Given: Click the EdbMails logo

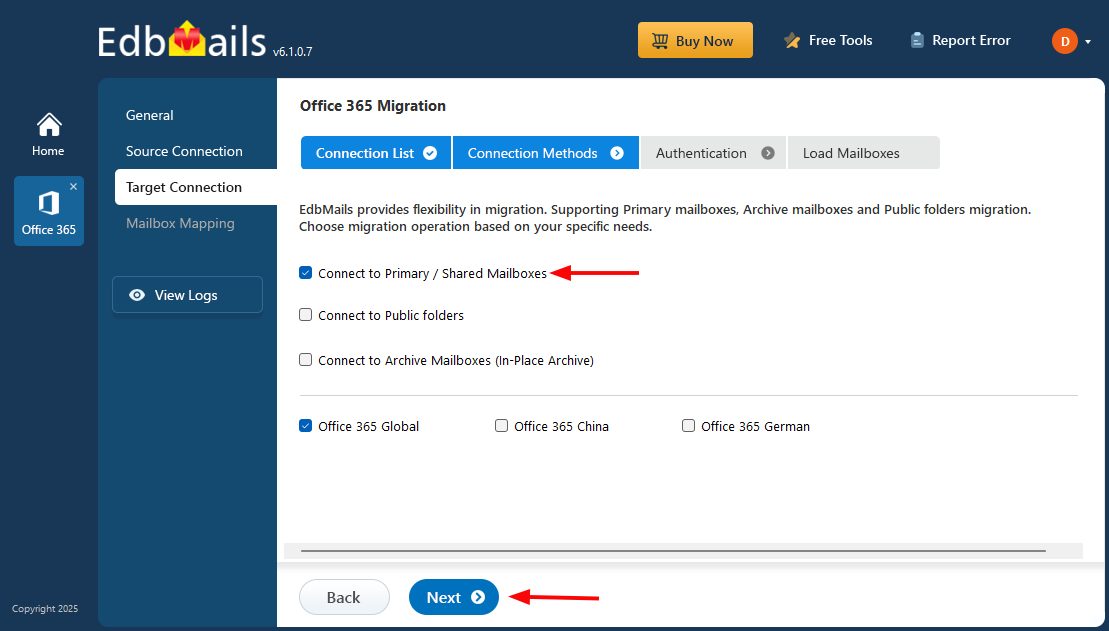Looking at the screenshot, I should (x=182, y=40).
